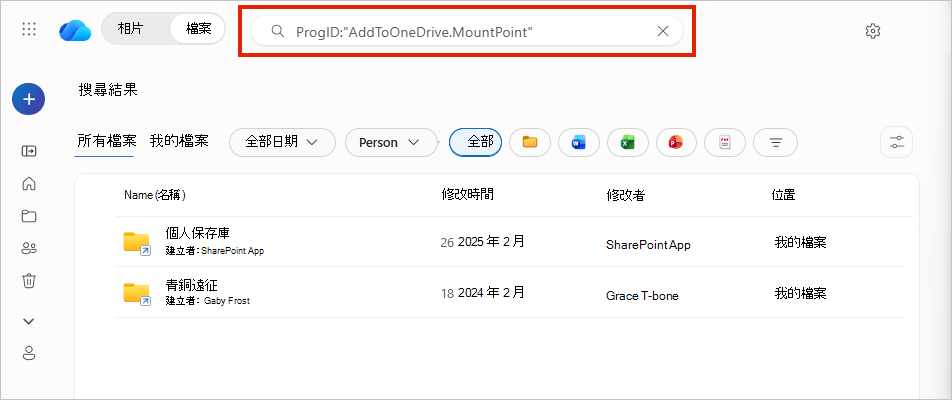The image size is (952, 400).
Task: Open My files sidebar folder icon
Action: click(29, 215)
